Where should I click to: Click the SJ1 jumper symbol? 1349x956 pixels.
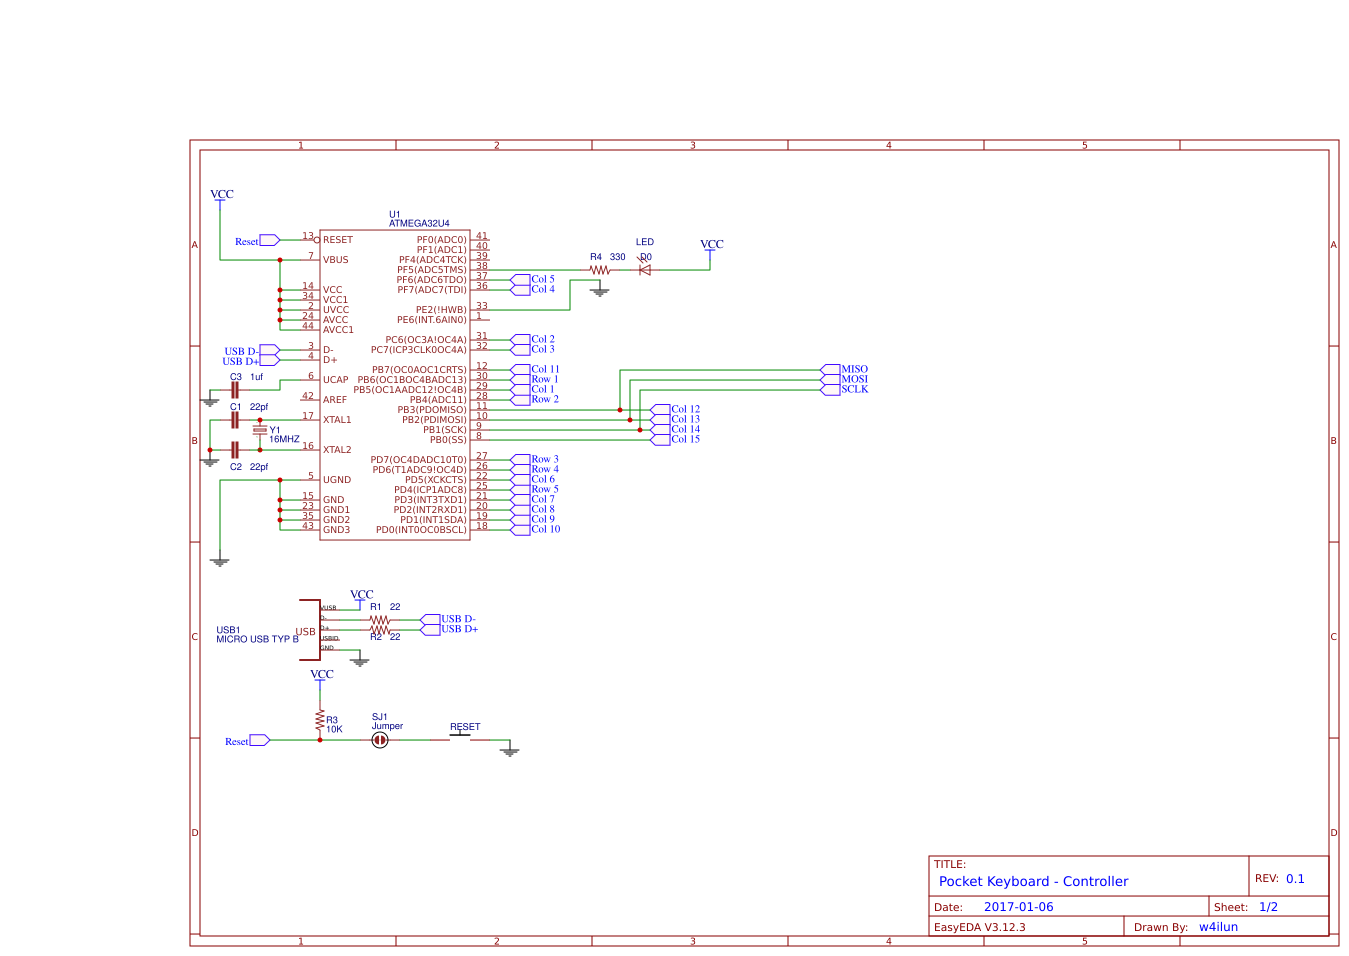coord(380,740)
